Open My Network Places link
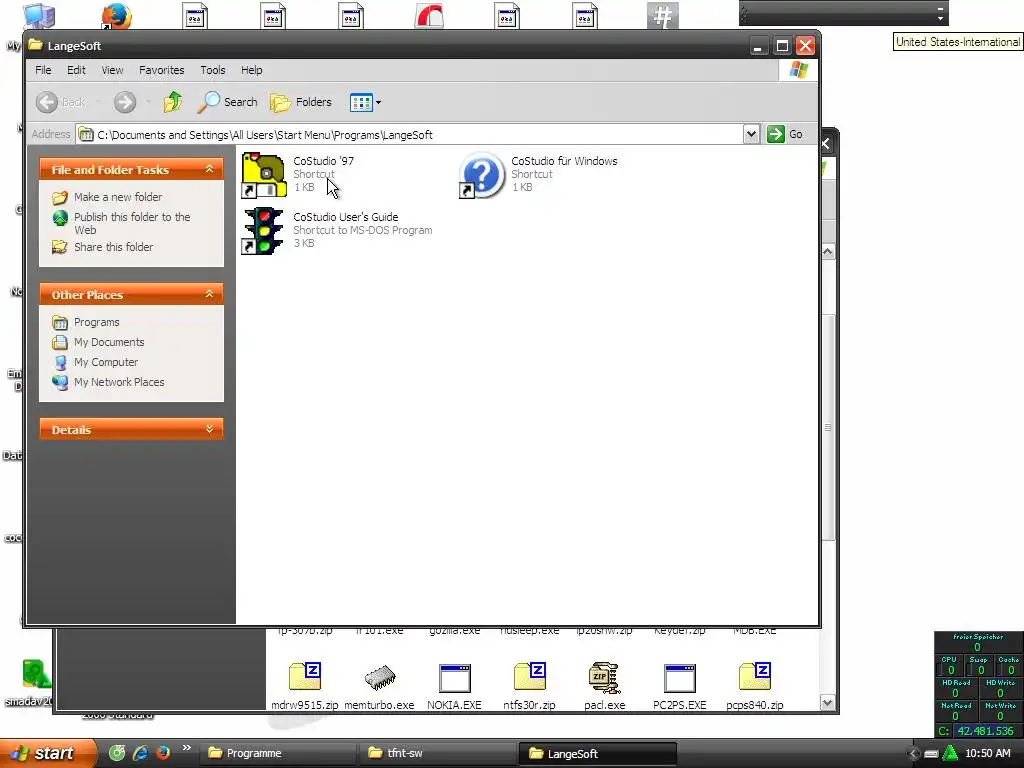1024x768 pixels. pyautogui.click(x=119, y=382)
